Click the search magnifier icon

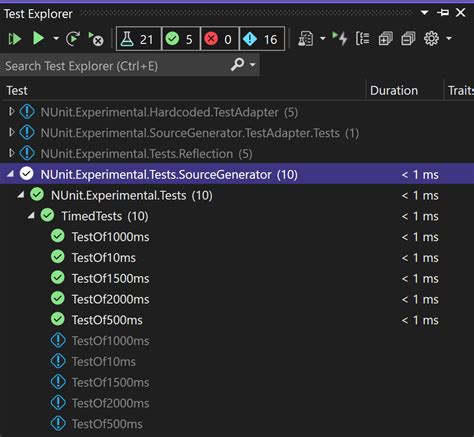[237, 64]
